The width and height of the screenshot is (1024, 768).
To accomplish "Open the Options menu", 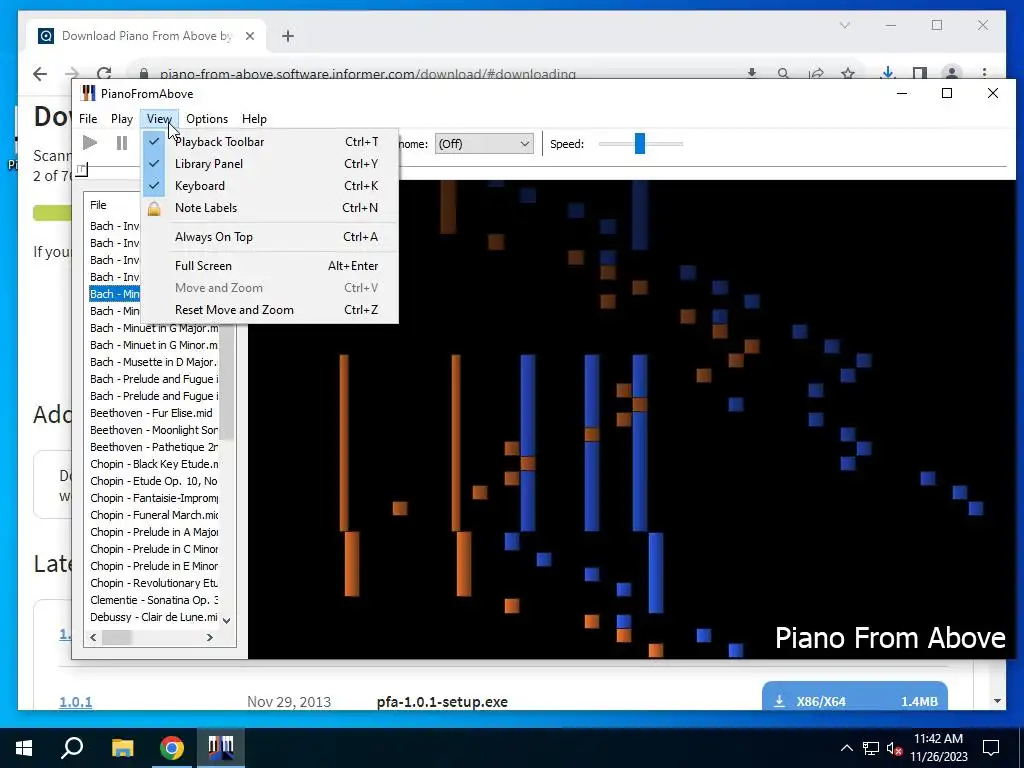I will (207, 119).
